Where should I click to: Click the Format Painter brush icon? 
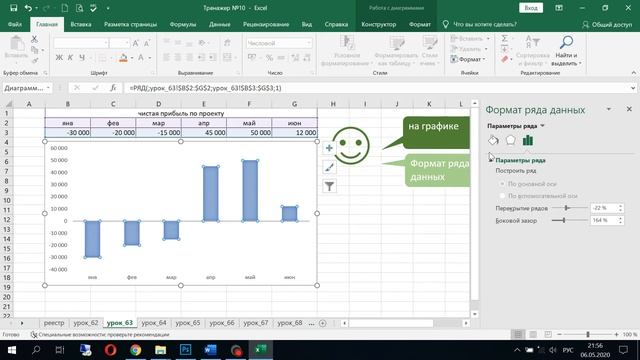35,60
